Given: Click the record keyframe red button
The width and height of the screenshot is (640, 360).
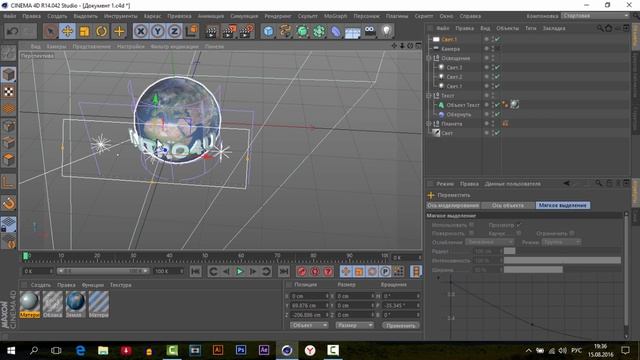Looking at the screenshot, I should point(302,271).
